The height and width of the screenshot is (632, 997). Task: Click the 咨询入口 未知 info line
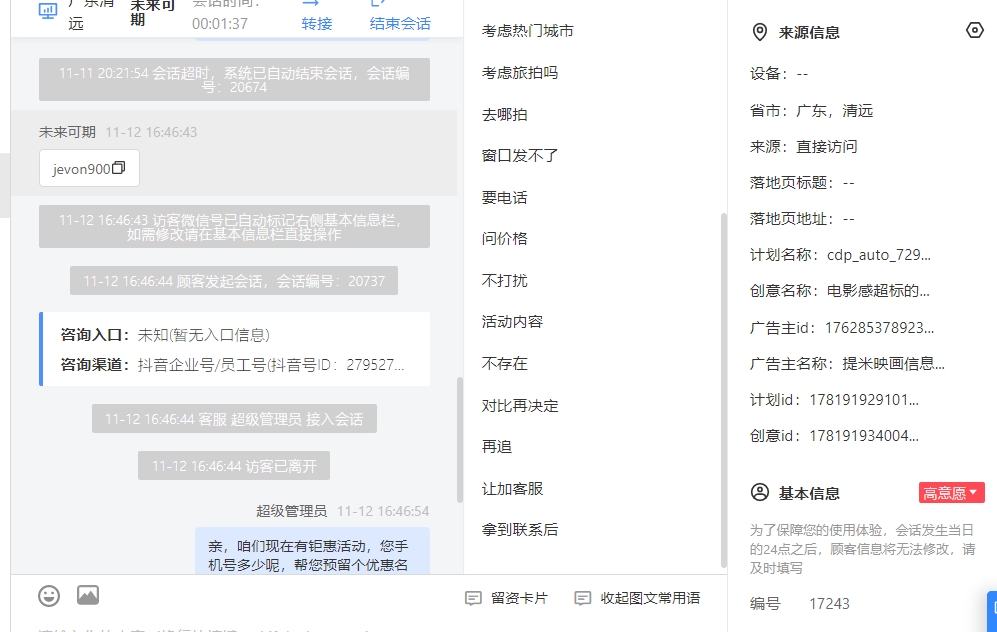coord(165,335)
